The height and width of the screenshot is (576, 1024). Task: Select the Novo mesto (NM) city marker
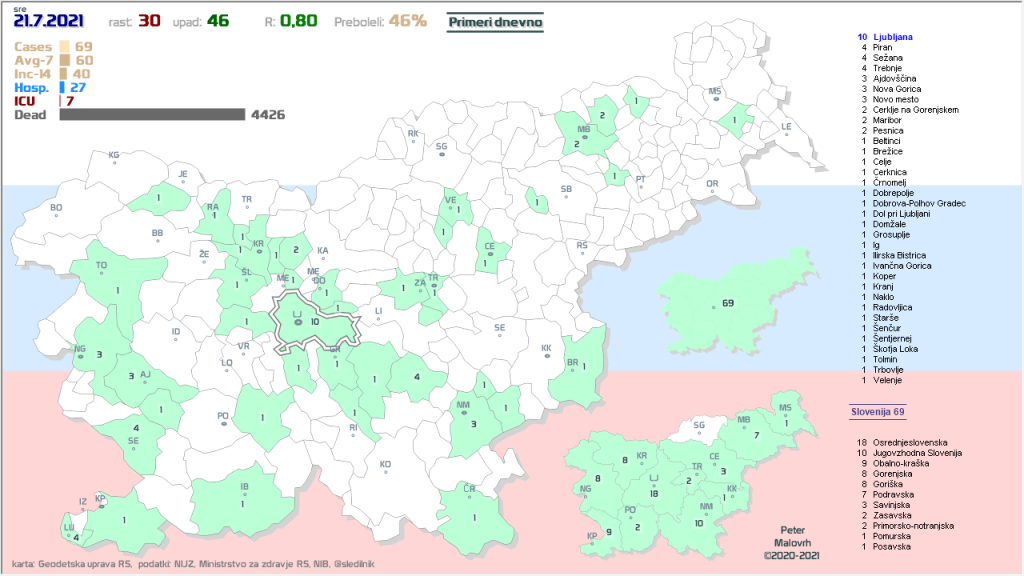point(462,411)
